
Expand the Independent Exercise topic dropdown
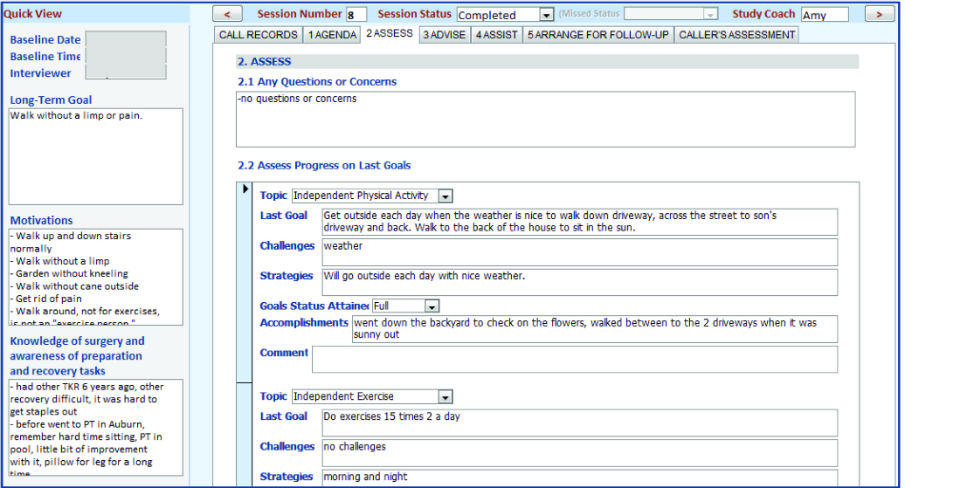coord(445,397)
